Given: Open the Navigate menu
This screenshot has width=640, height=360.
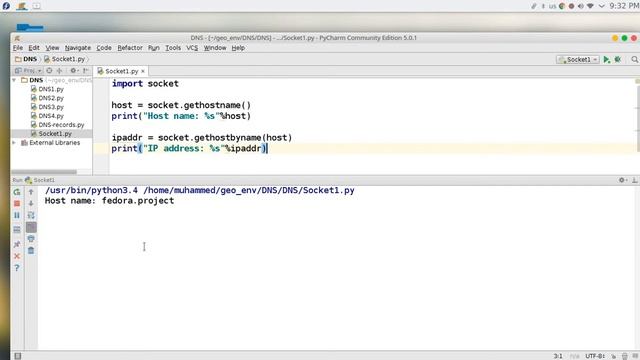Looking at the screenshot, I should [78, 48].
